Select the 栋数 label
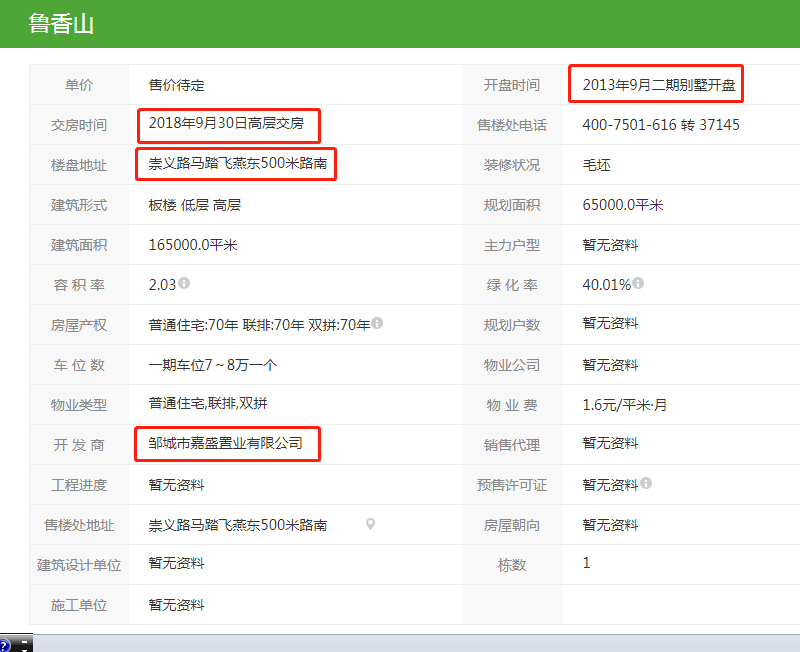800x652 pixels. point(512,565)
